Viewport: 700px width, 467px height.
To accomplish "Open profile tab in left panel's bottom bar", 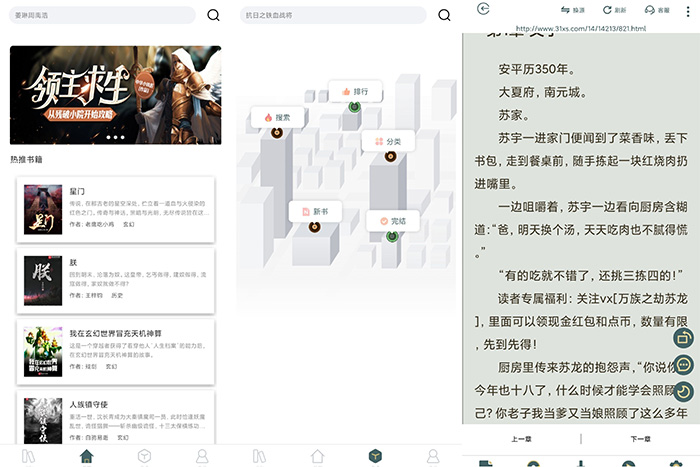I will coord(202,456).
